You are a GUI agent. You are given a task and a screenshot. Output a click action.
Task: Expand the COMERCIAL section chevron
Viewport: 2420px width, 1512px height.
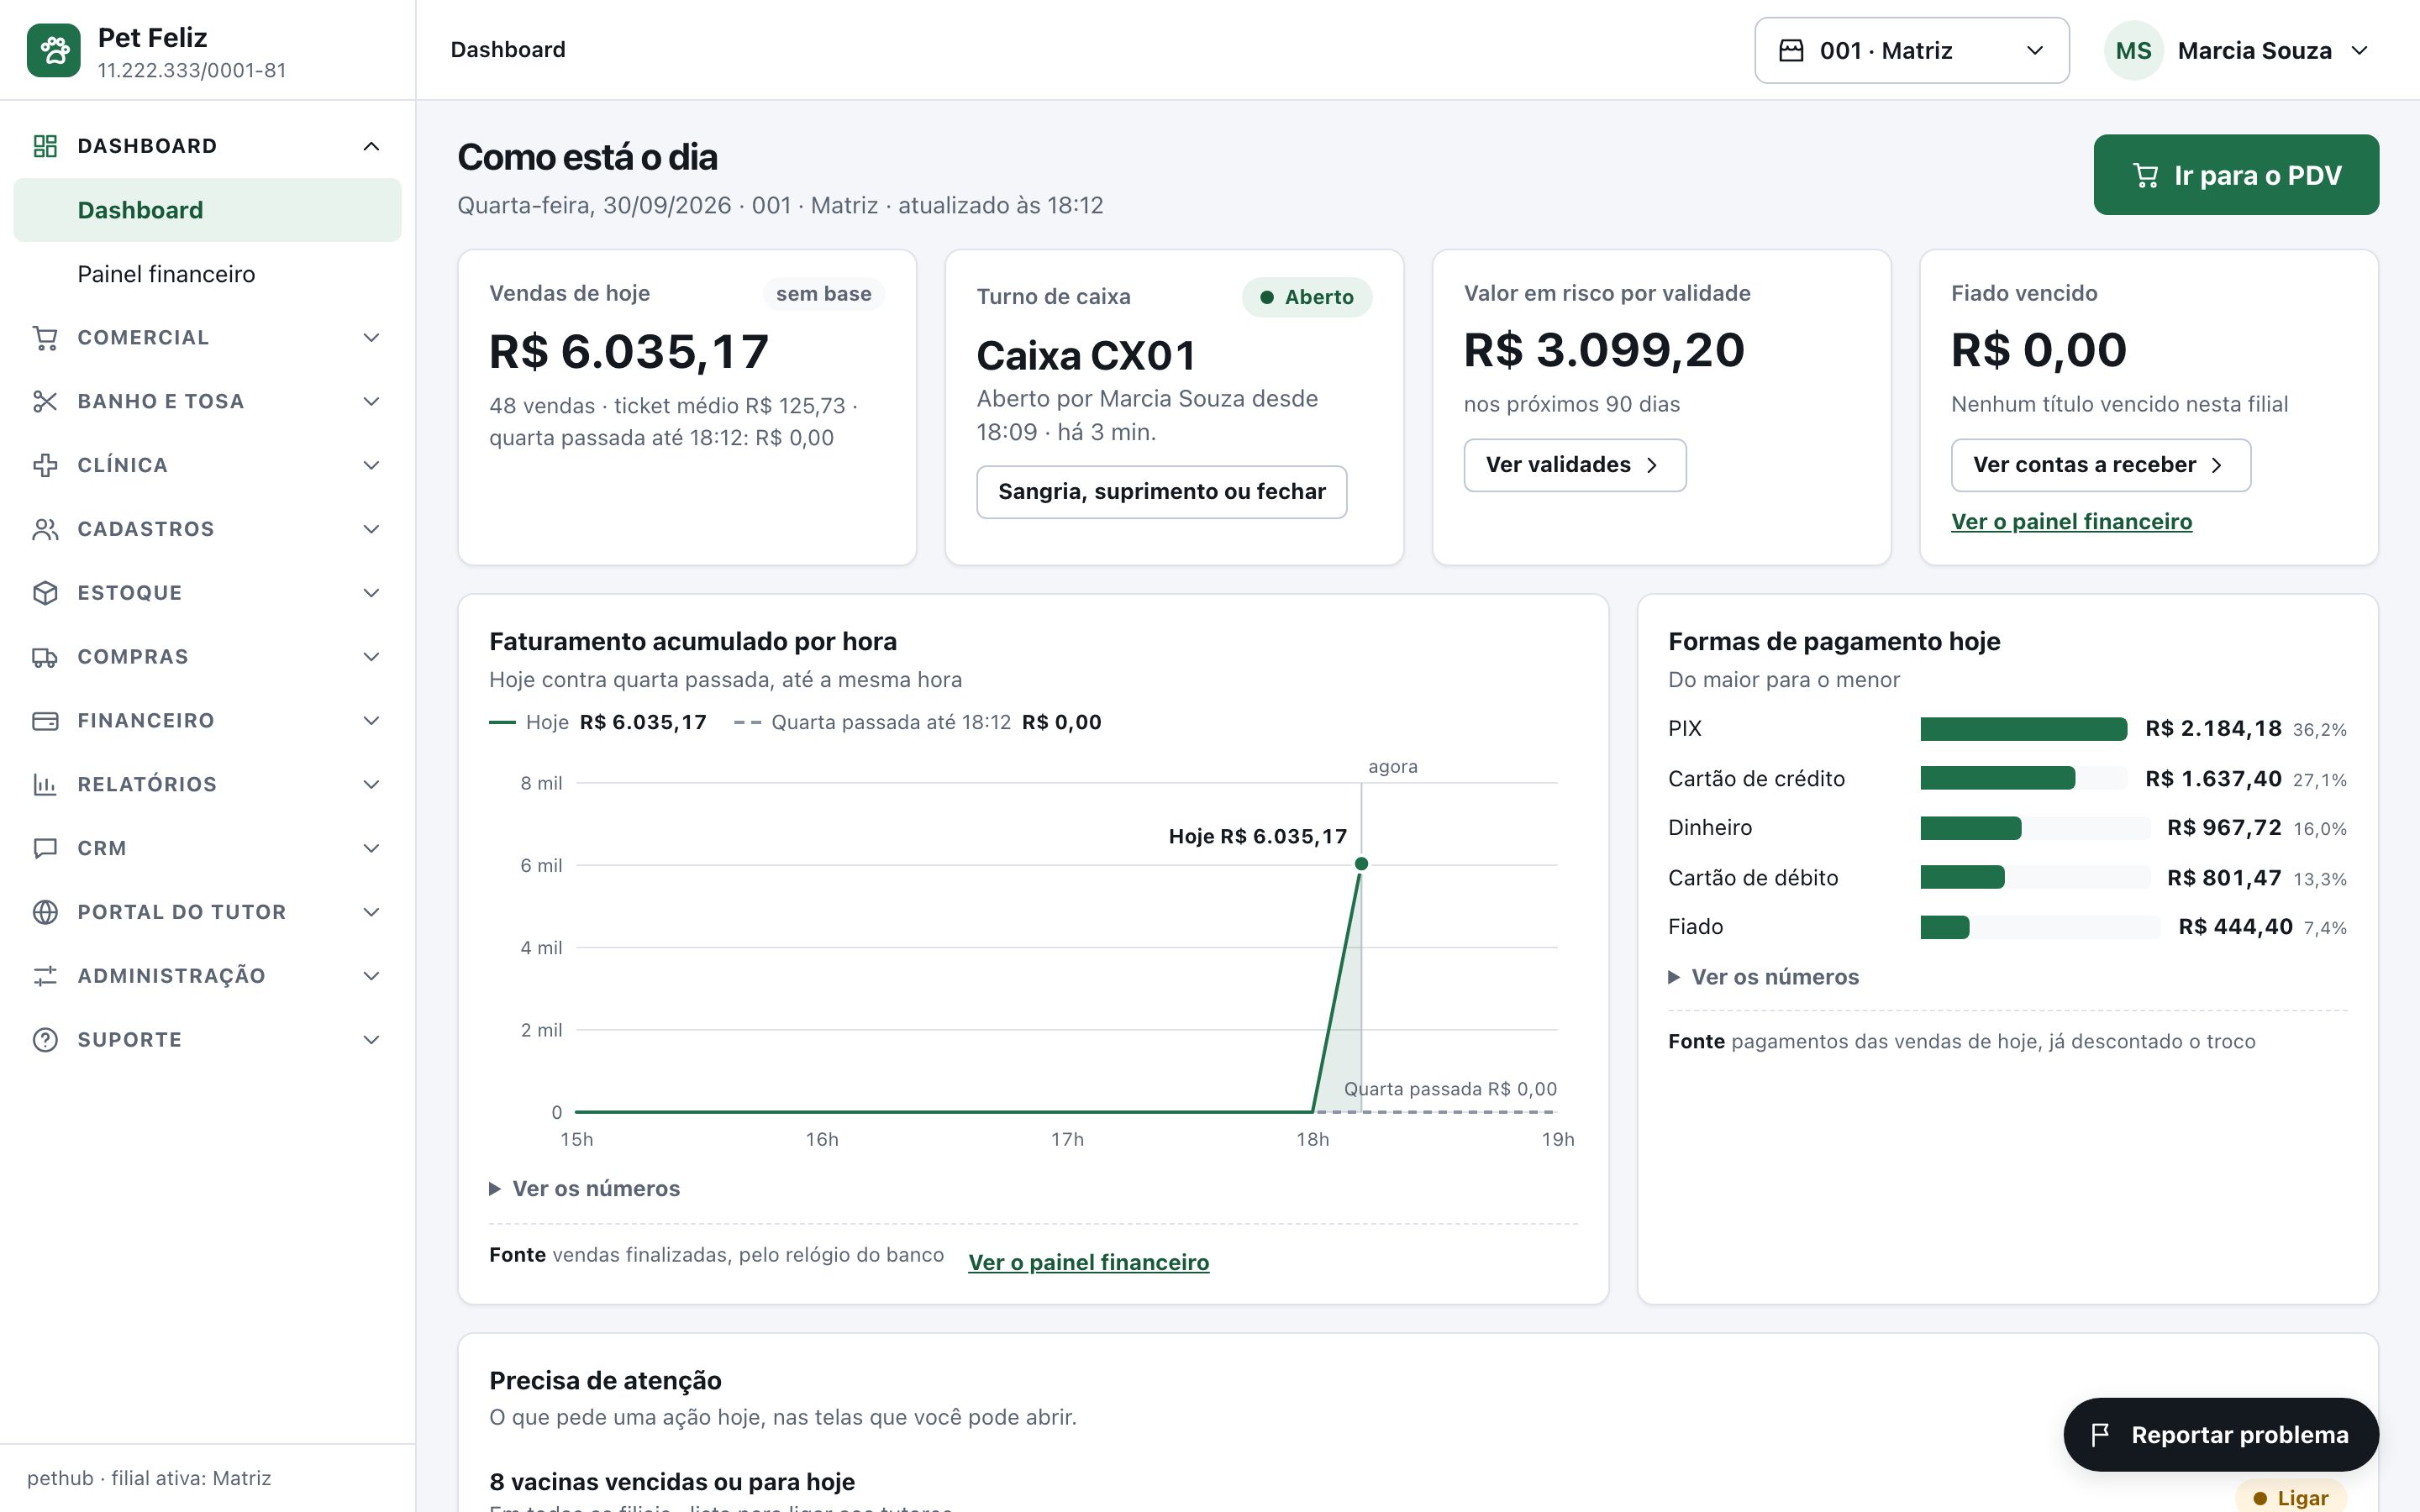click(x=371, y=338)
